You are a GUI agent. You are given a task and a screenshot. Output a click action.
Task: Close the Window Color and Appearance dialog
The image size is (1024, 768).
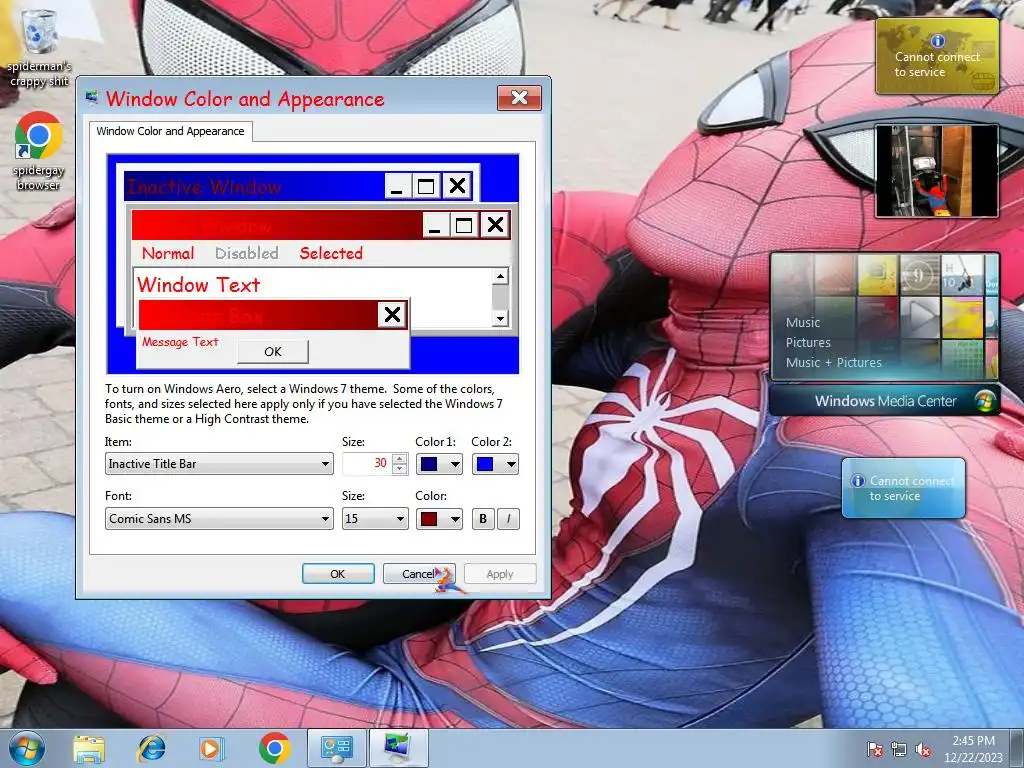(x=519, y=98)
